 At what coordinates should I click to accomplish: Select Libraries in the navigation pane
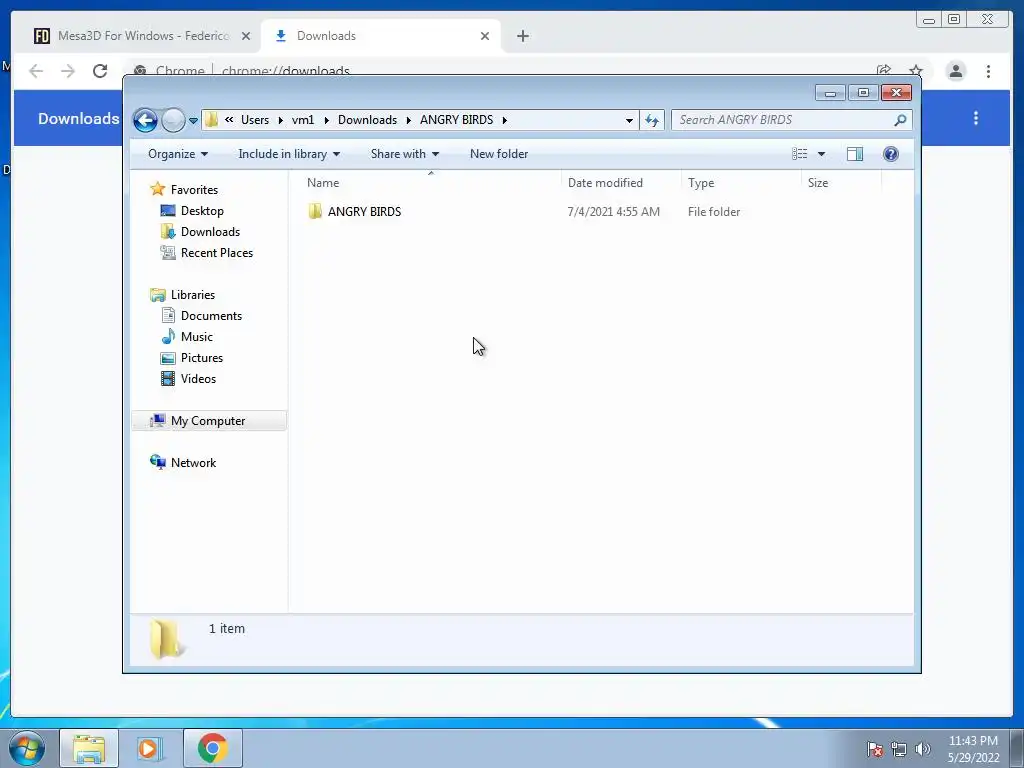(x=193, y=295)
